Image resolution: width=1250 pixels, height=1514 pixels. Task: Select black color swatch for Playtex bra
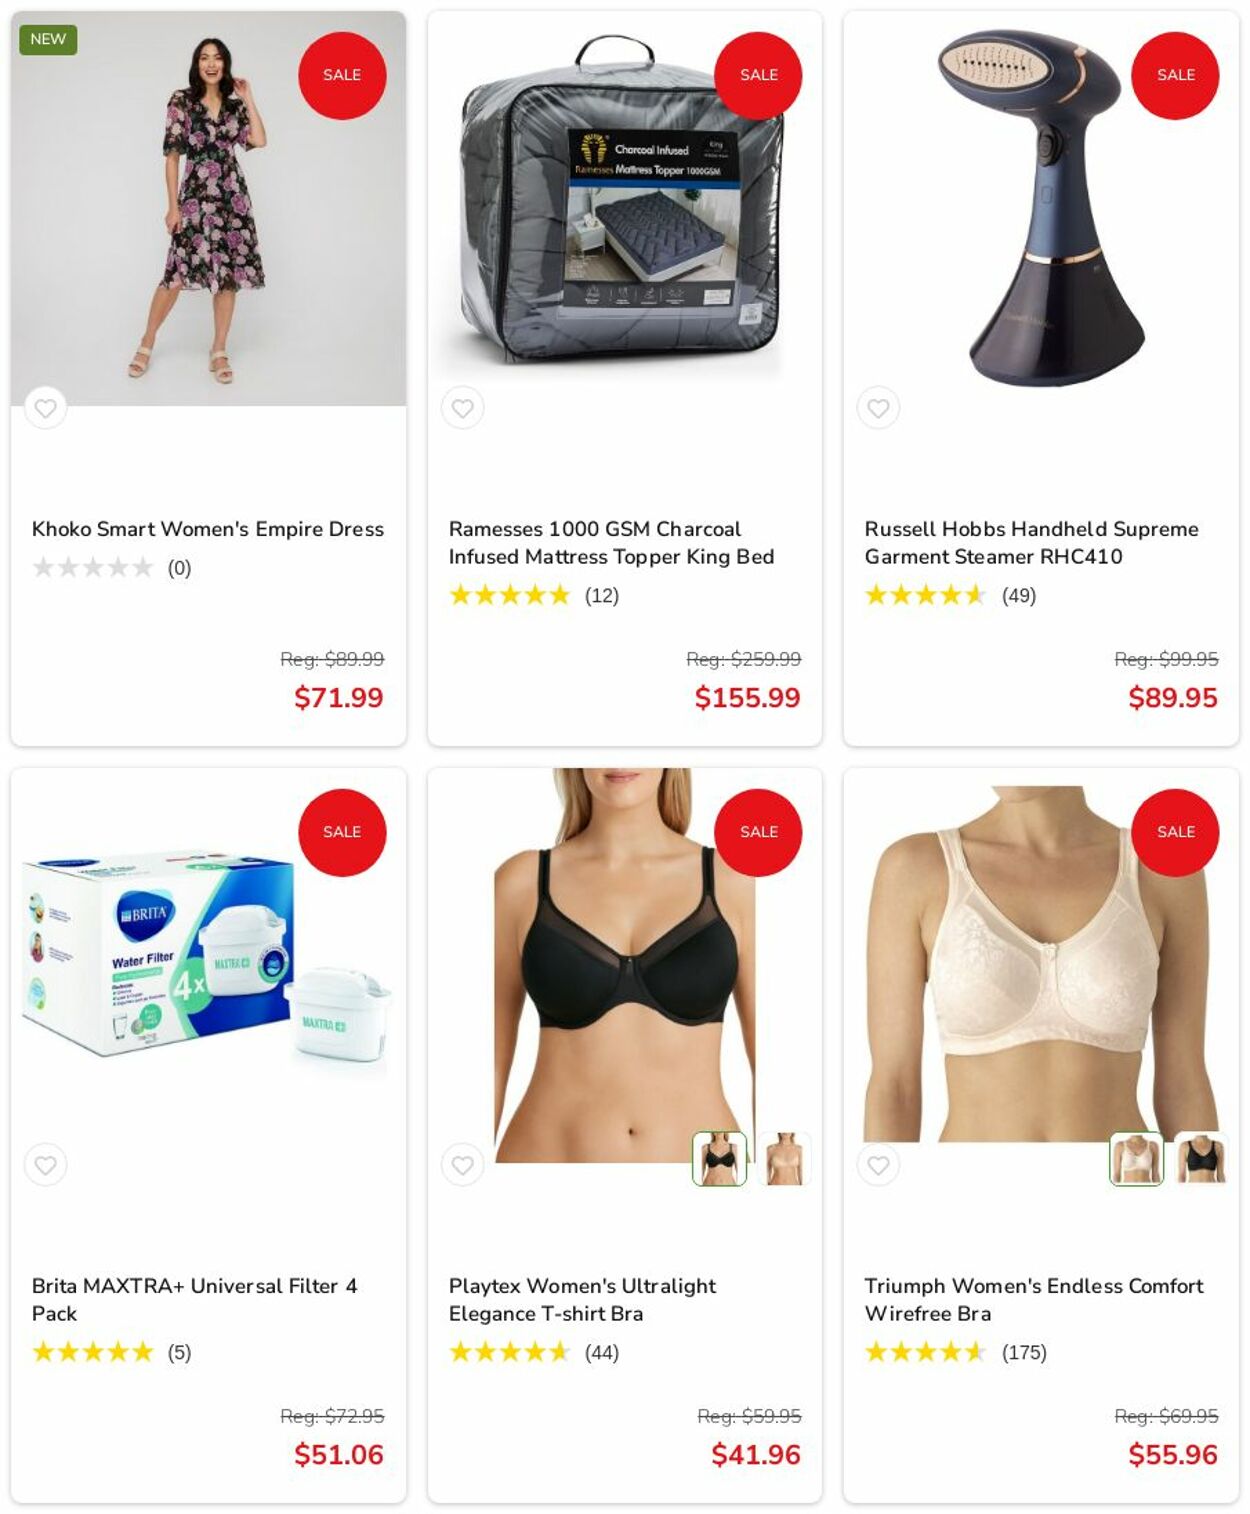click(719, 1159)
